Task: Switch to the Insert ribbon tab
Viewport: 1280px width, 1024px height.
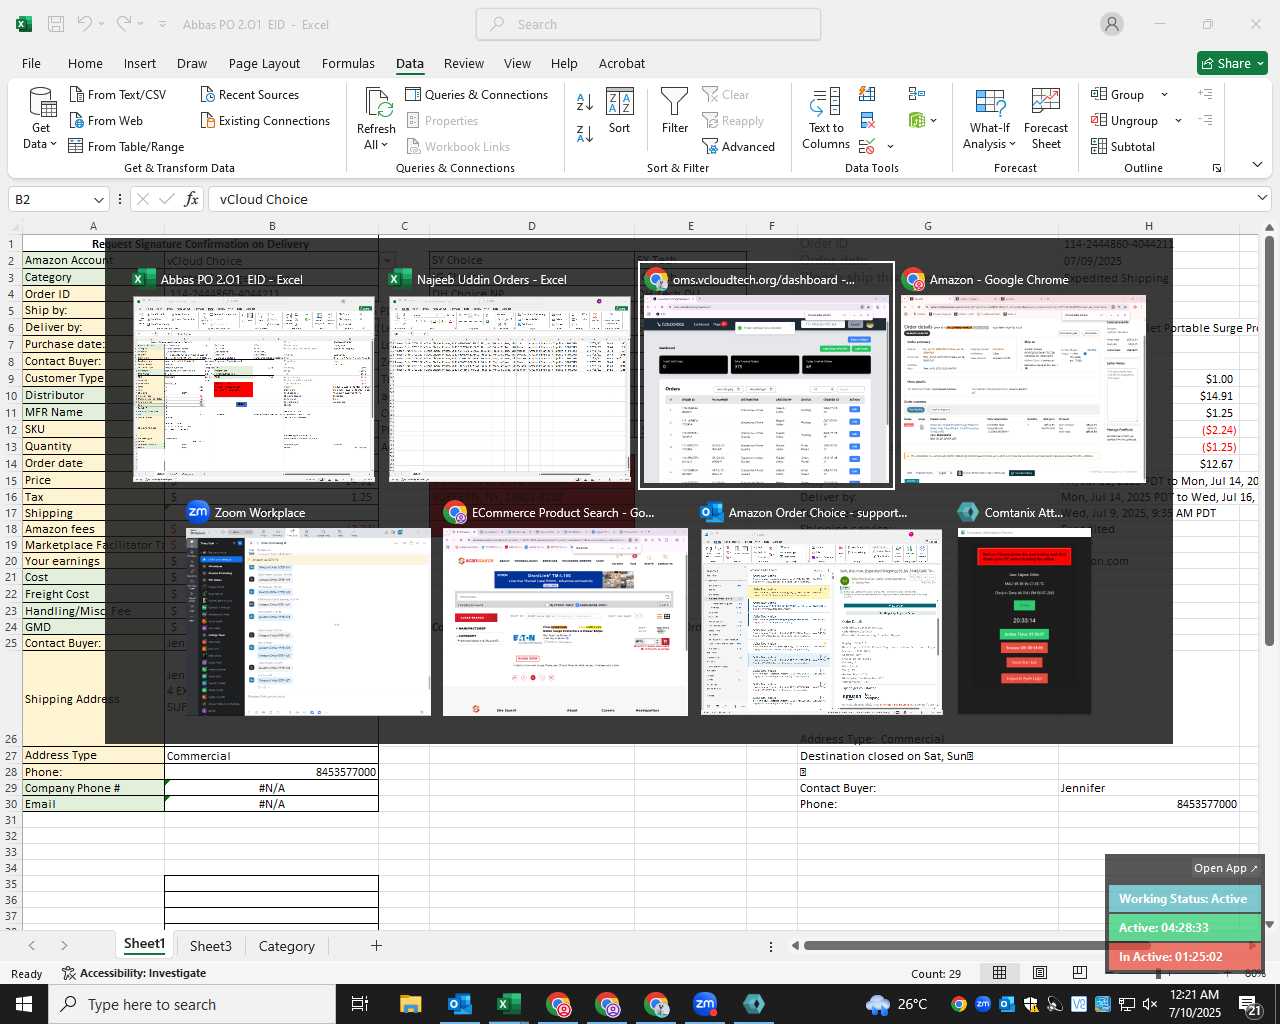Action: [140, 63]
